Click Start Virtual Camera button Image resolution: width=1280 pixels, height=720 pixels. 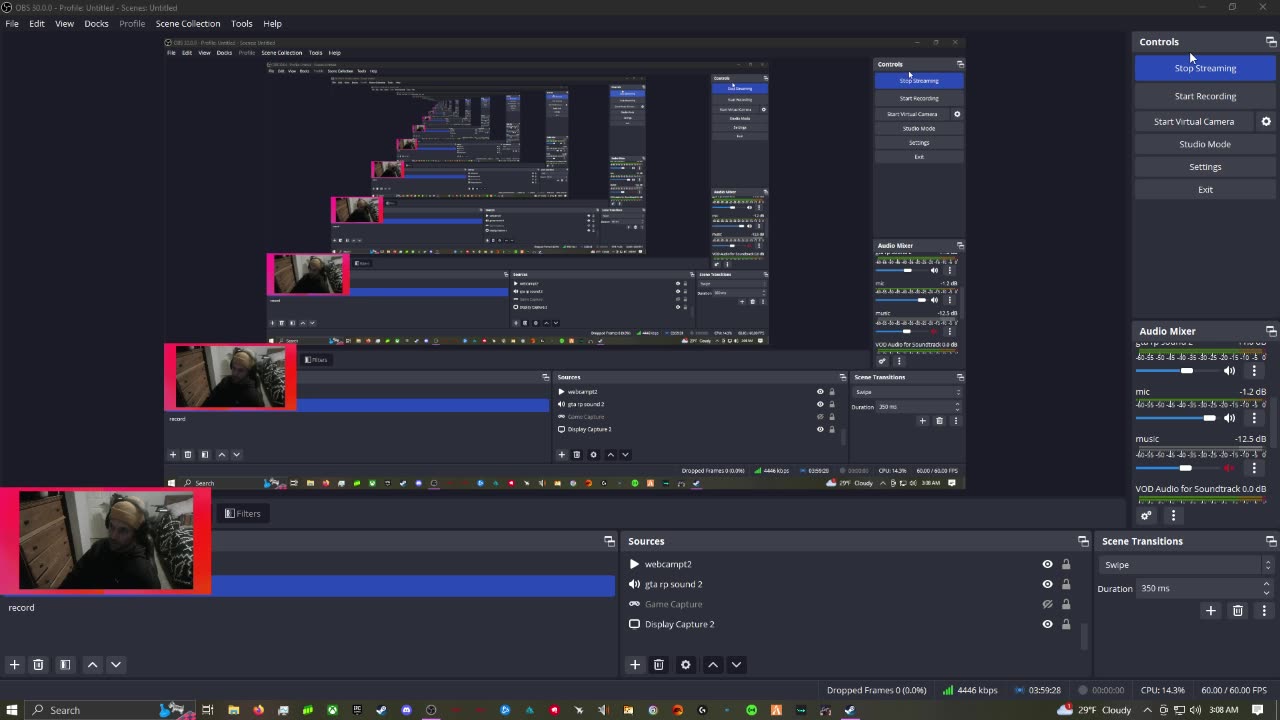[1194, 122]
